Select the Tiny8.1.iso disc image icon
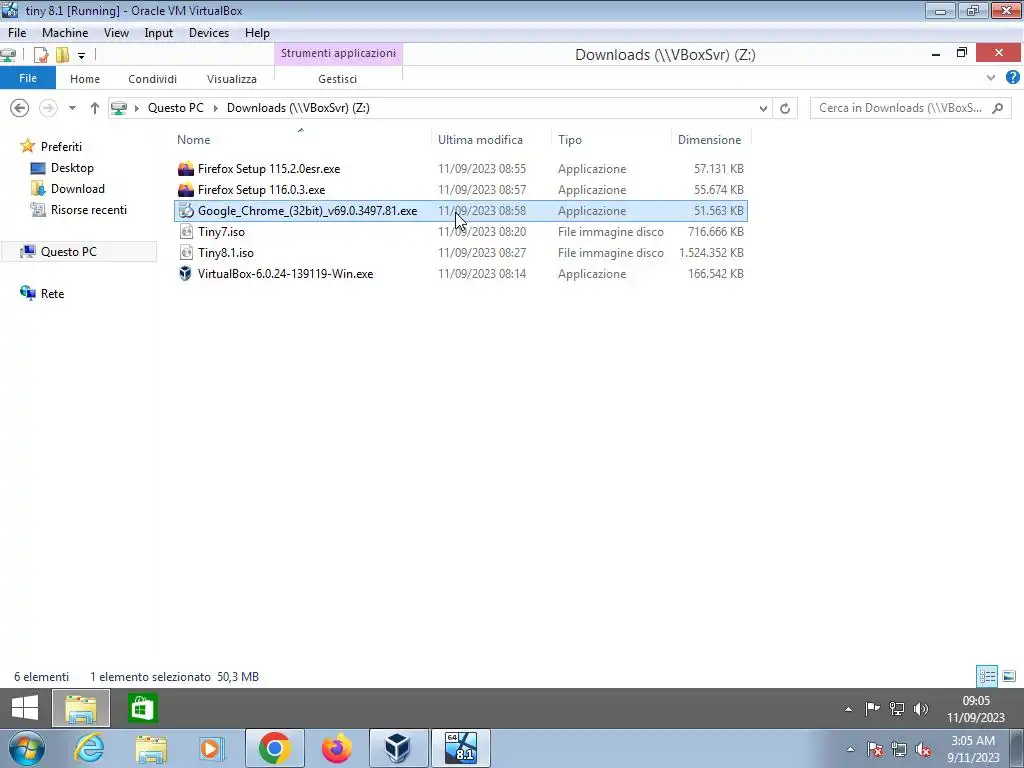The height and width of the screenshot is (768, 1024). click(186, 252)
